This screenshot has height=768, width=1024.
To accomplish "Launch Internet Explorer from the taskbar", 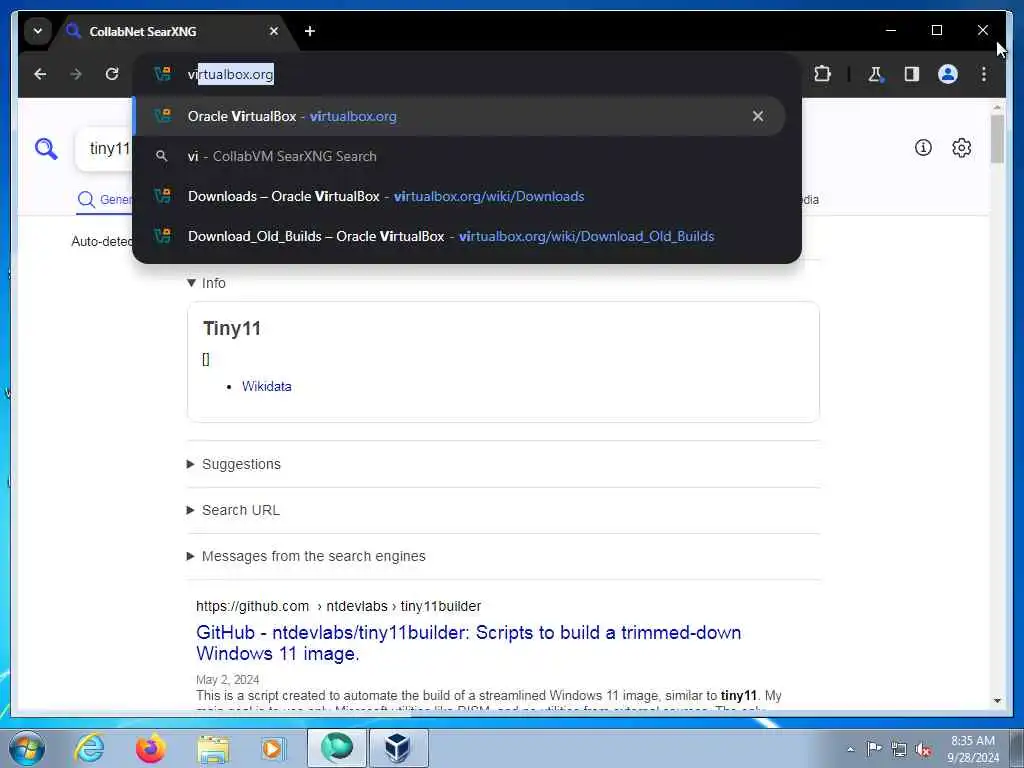I will 89,748.
